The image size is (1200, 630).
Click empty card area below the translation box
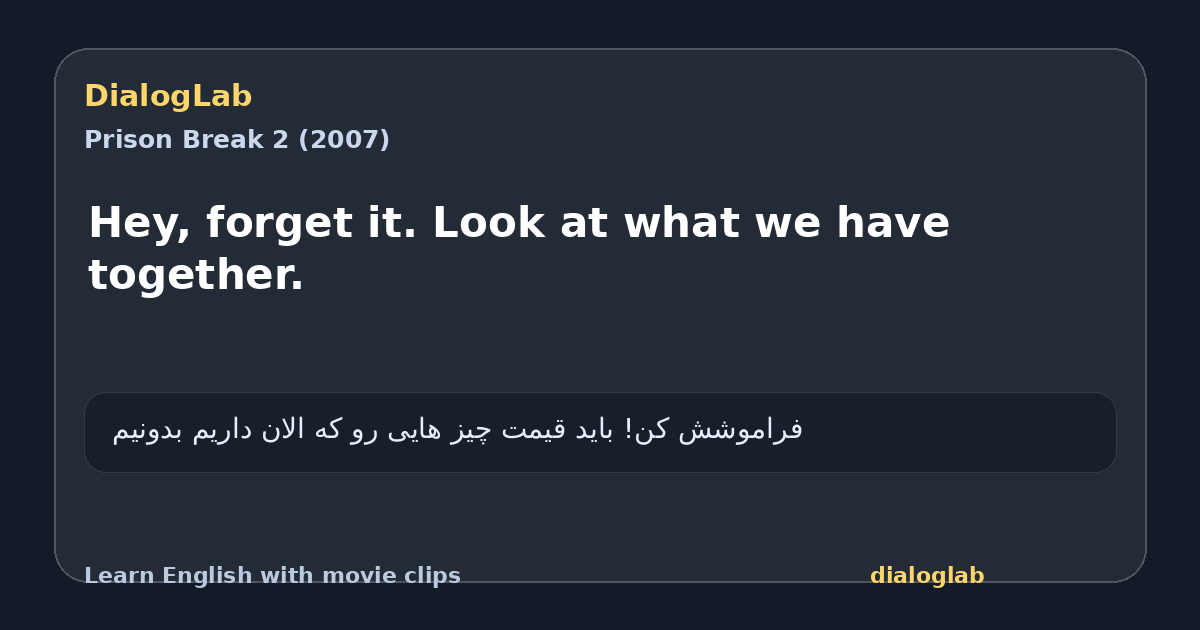(600, 518)
